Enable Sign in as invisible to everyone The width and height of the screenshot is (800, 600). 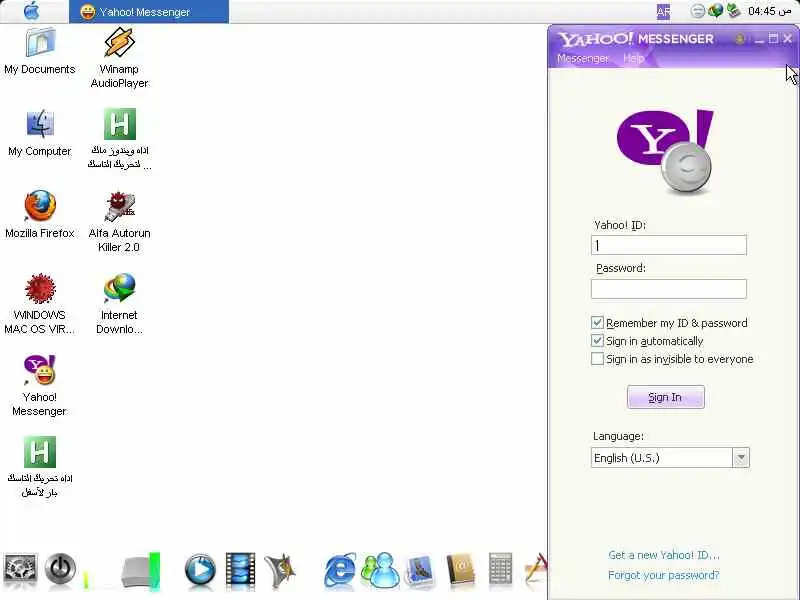point(597,359)
